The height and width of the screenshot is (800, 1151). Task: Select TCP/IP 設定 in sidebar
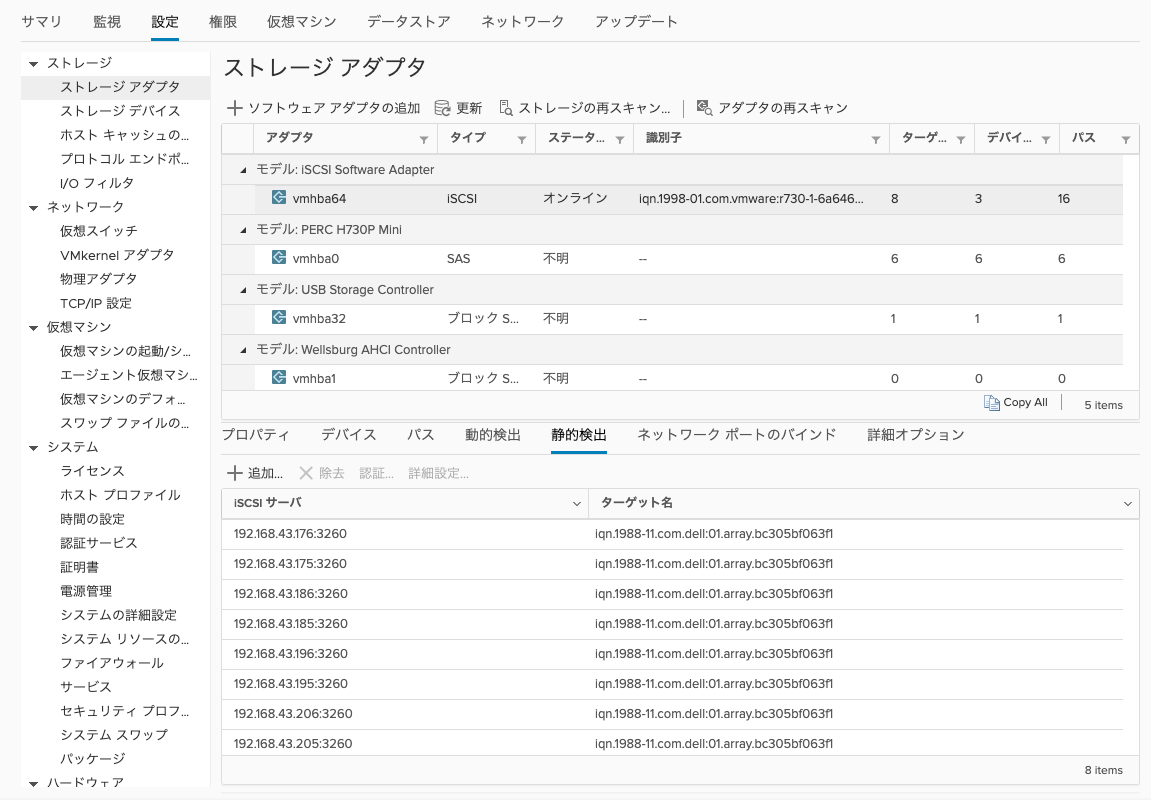pos(96,303)
